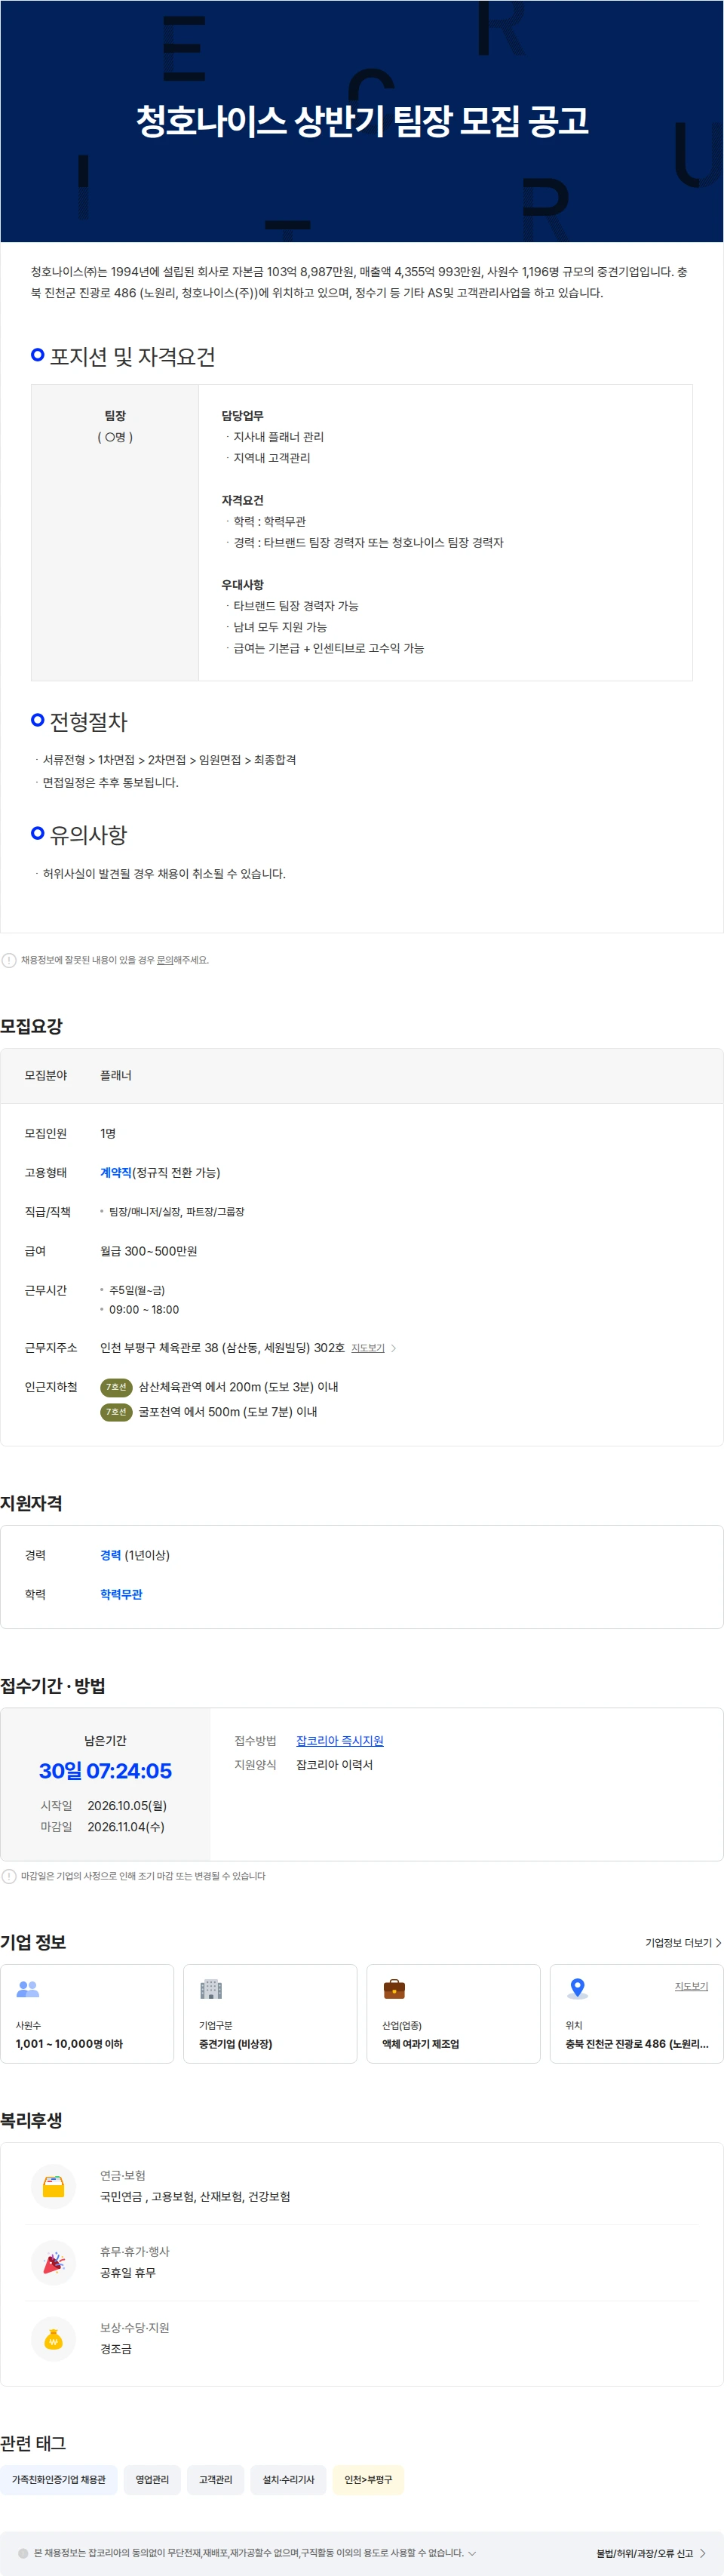This screenshot has width=724, height=2576.
Task: Click the 경조금 benefit text
Action: (116, 2349)
